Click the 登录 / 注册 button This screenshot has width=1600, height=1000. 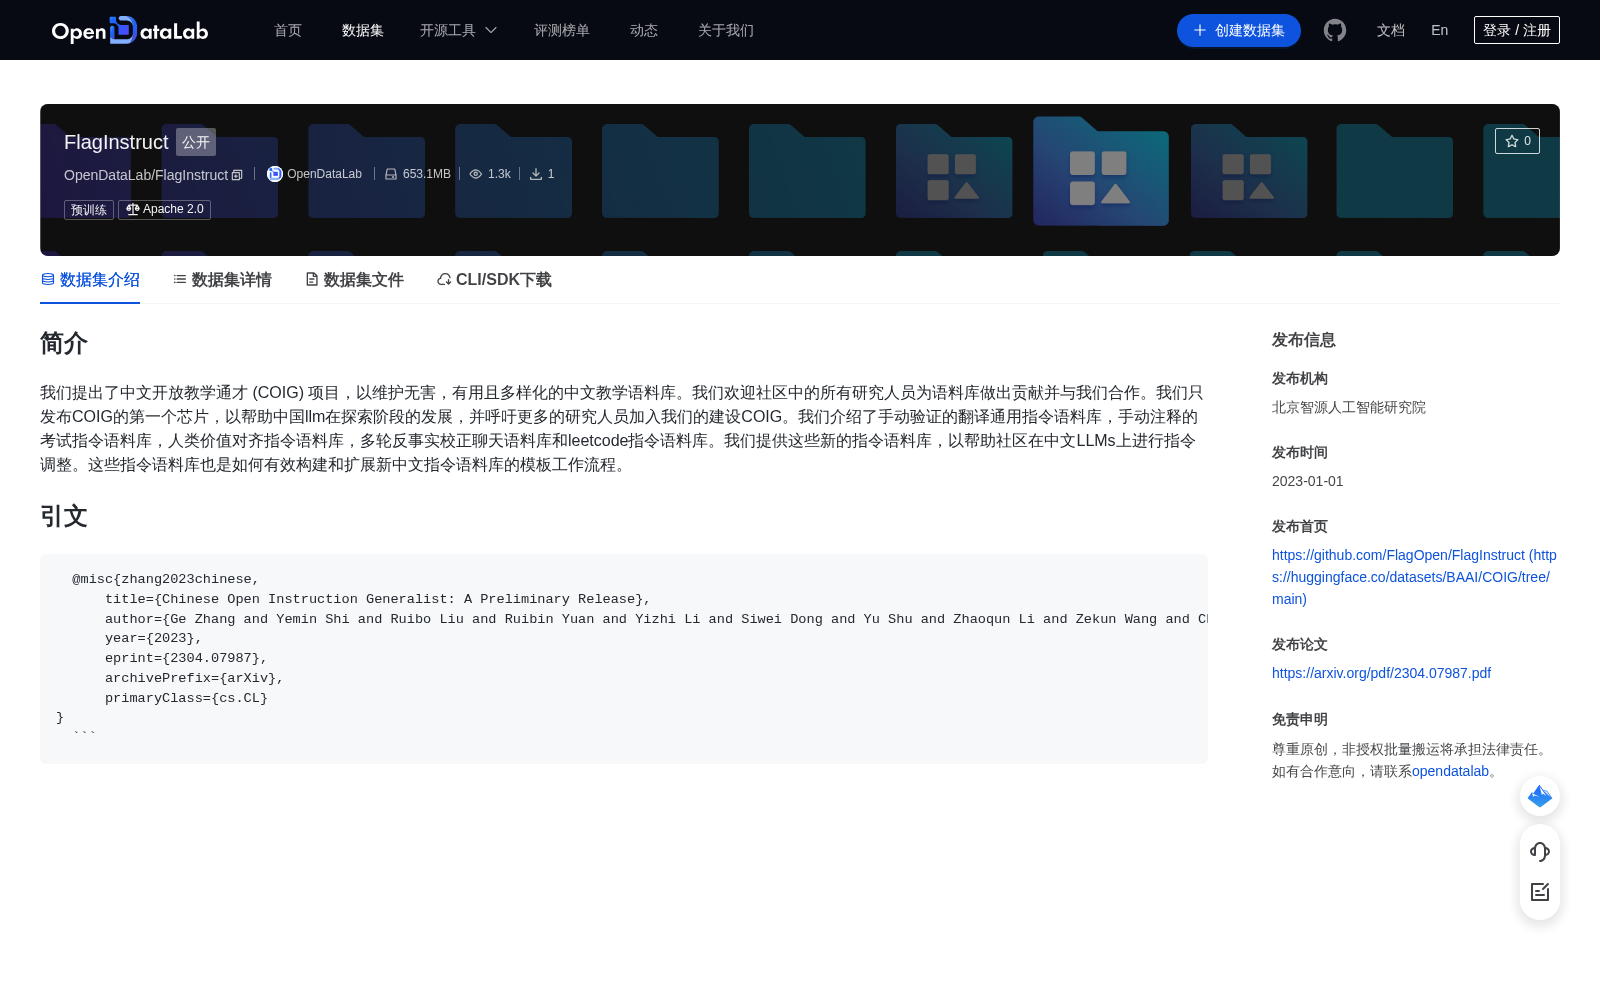tap(1517, 30)
